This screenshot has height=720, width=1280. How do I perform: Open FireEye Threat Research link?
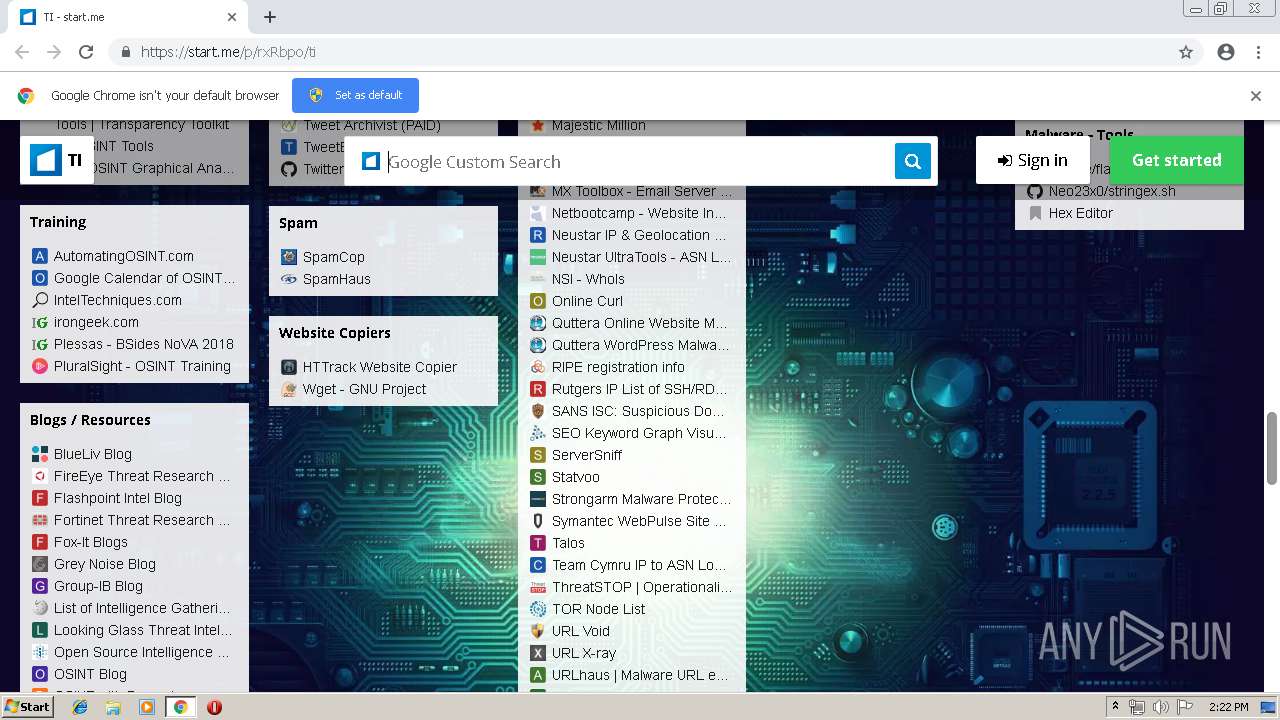[142, 476]
